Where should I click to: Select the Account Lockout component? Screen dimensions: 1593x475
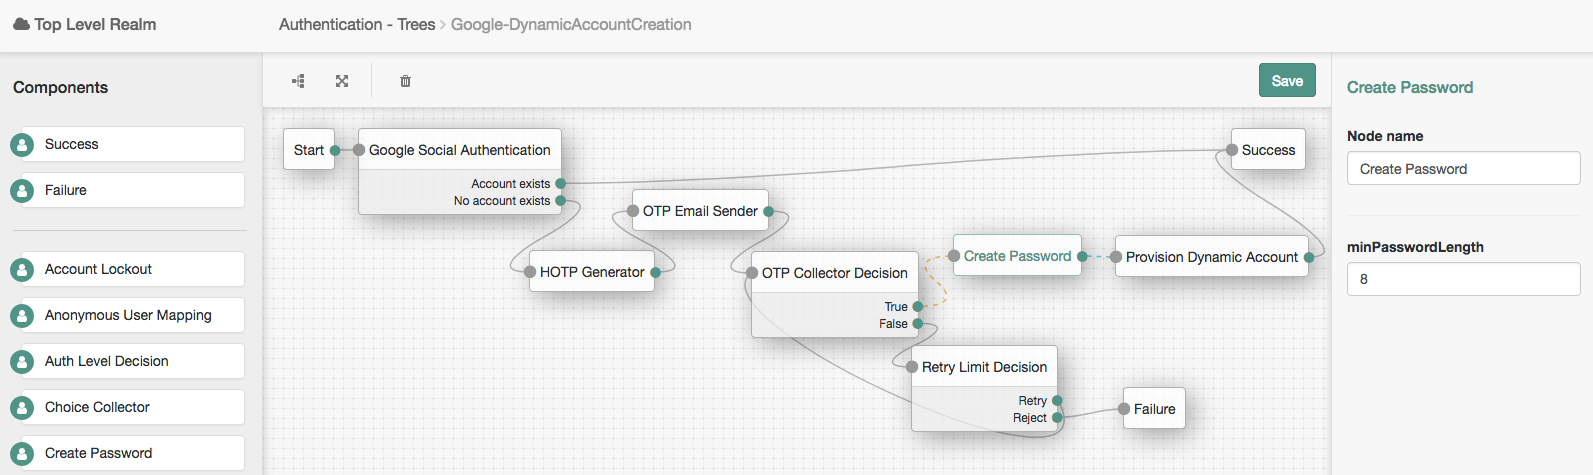(133, 269)
